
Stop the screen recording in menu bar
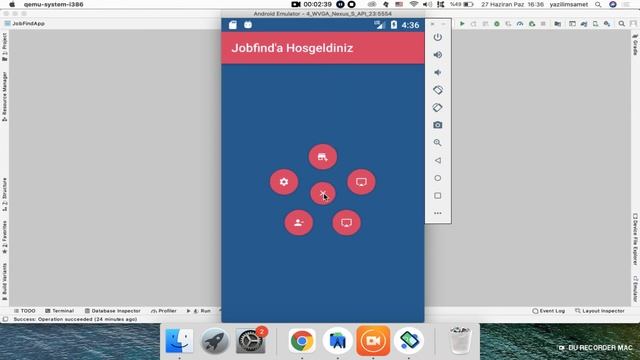(351, 4)
